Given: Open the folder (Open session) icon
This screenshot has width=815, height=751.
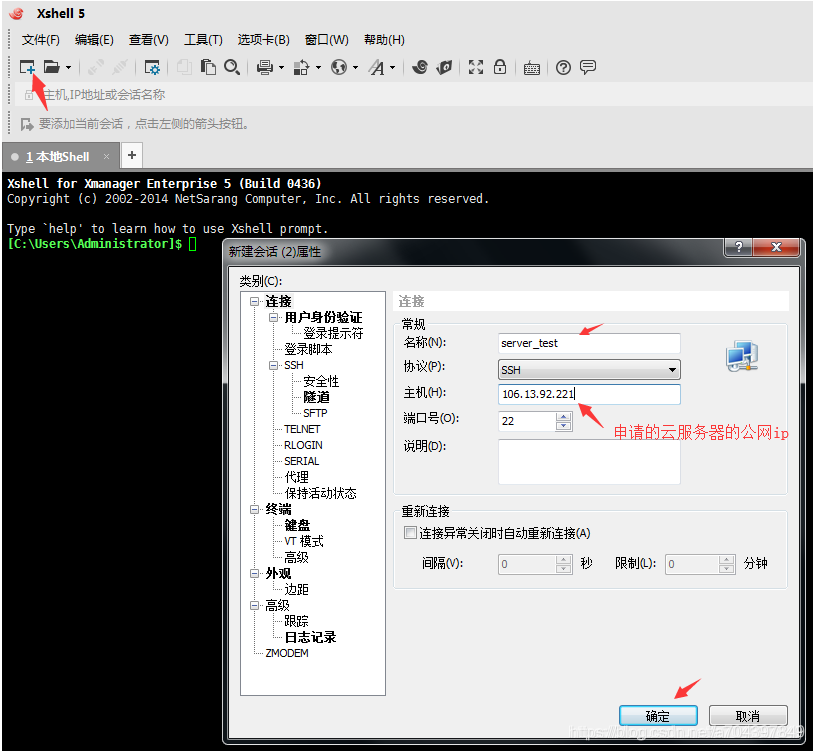Looking at the screenshot, I should click(51, 67).
